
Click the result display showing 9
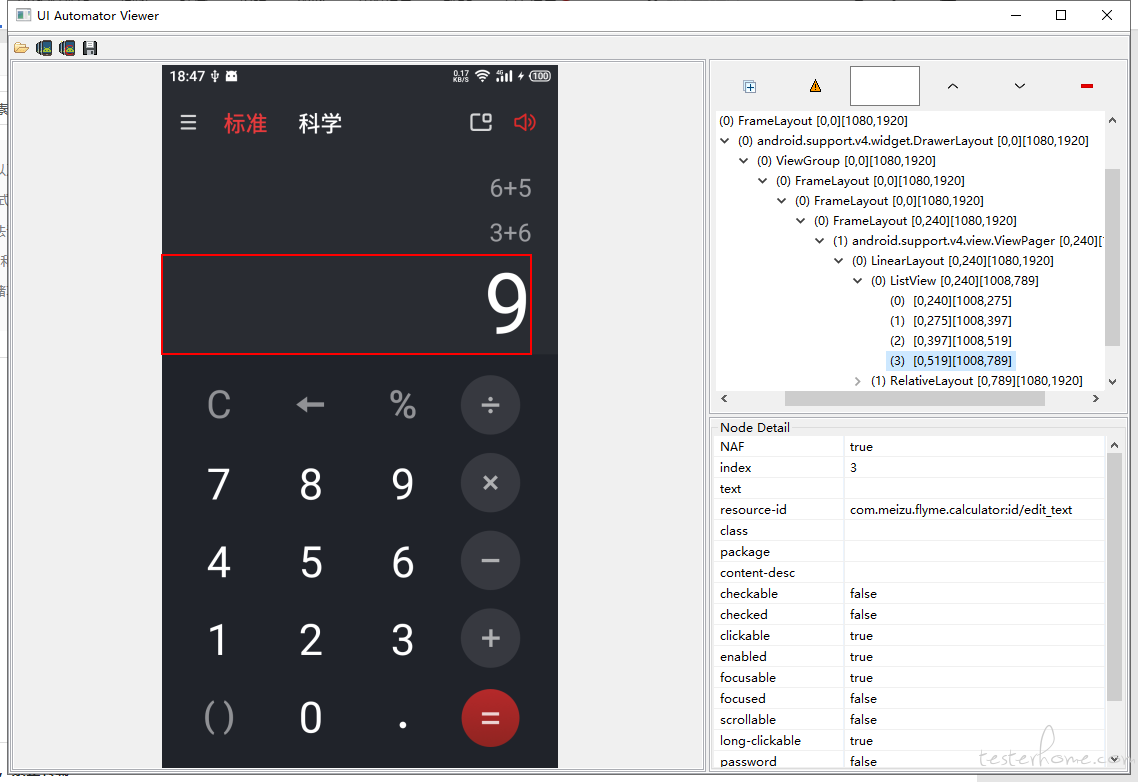click(347, 304)
